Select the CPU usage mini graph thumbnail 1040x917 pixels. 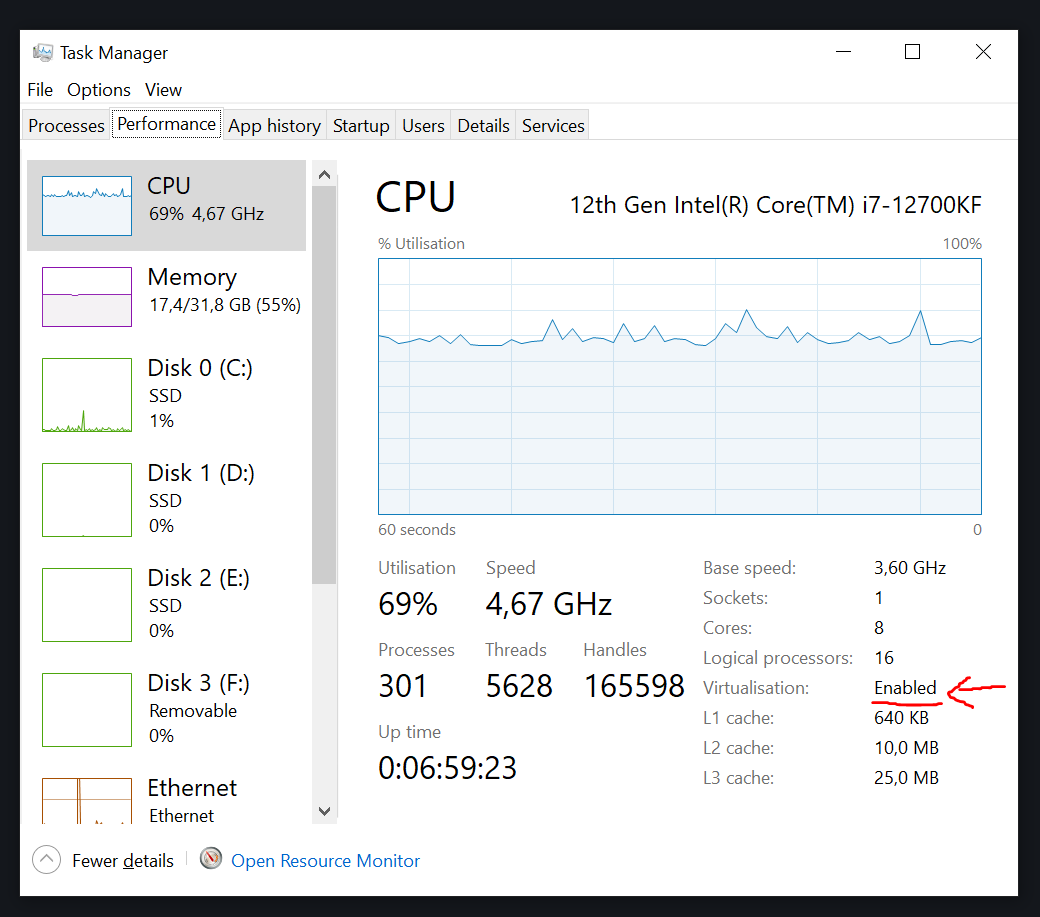[87, 206]
